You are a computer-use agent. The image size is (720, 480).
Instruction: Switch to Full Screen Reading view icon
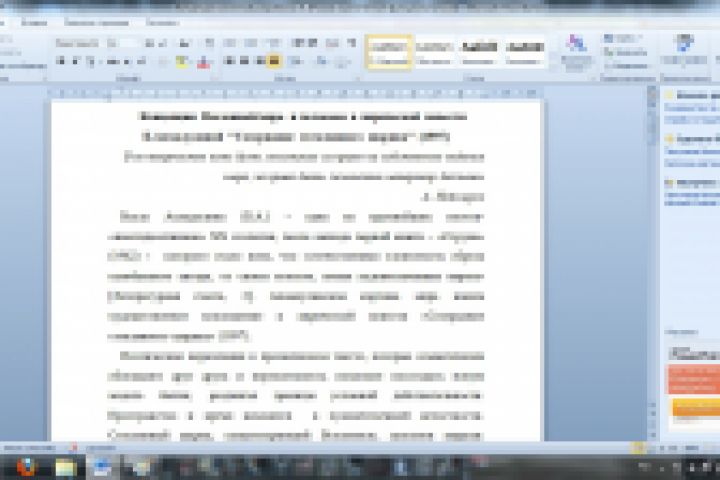[x=652, y=447]
